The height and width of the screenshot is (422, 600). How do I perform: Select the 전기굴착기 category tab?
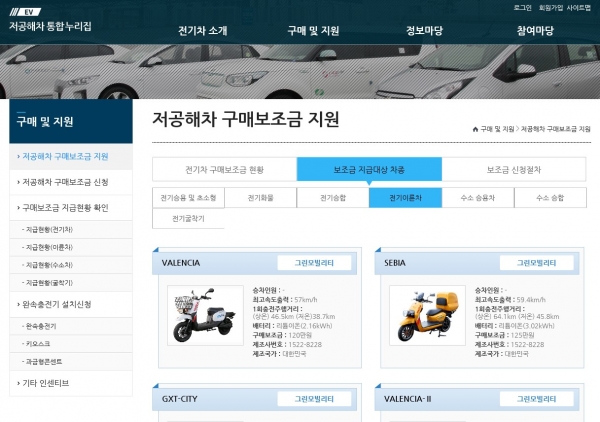coord(188,217)
